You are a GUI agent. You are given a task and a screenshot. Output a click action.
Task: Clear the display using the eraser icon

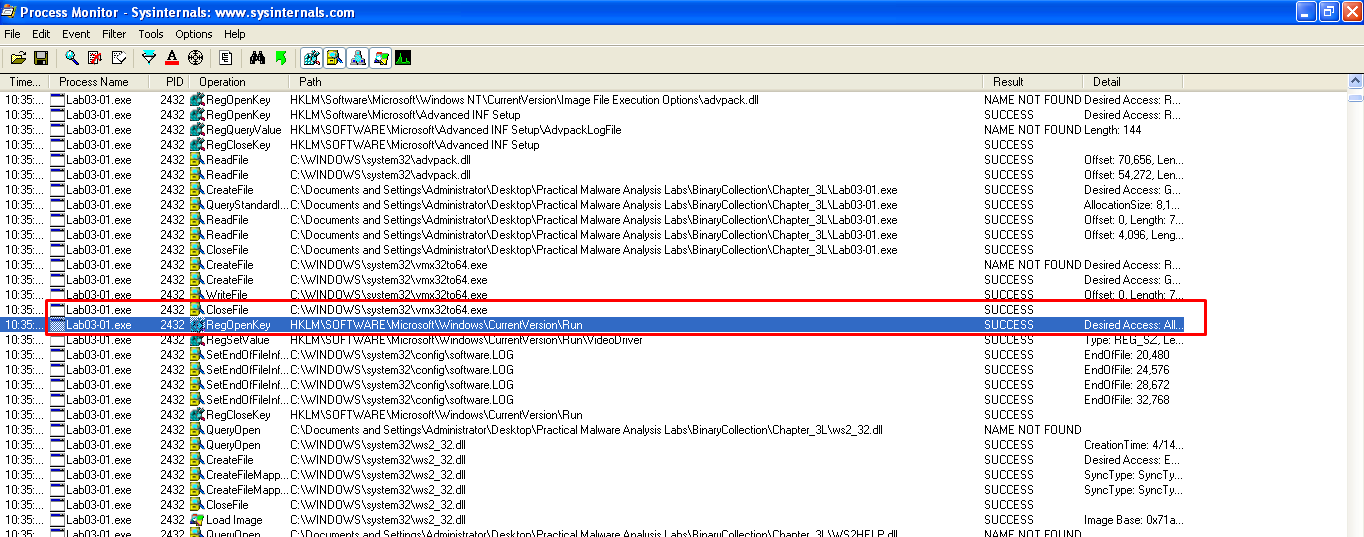coord(118,58)
